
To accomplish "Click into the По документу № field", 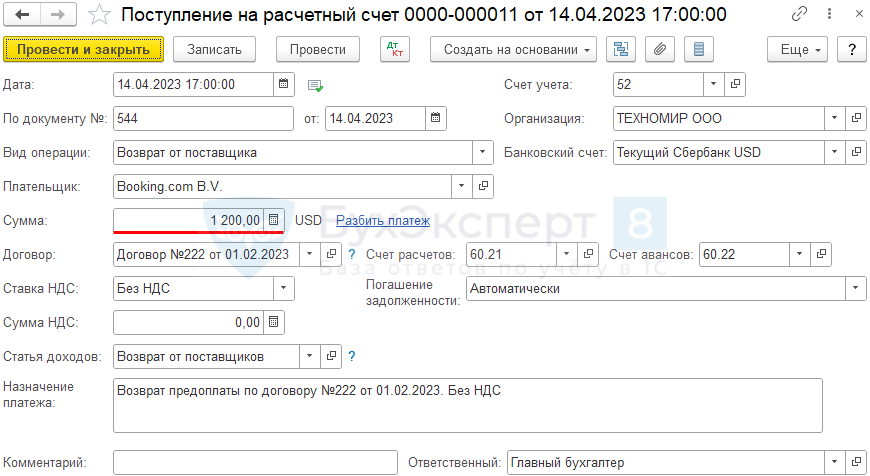I will point(203,118).
